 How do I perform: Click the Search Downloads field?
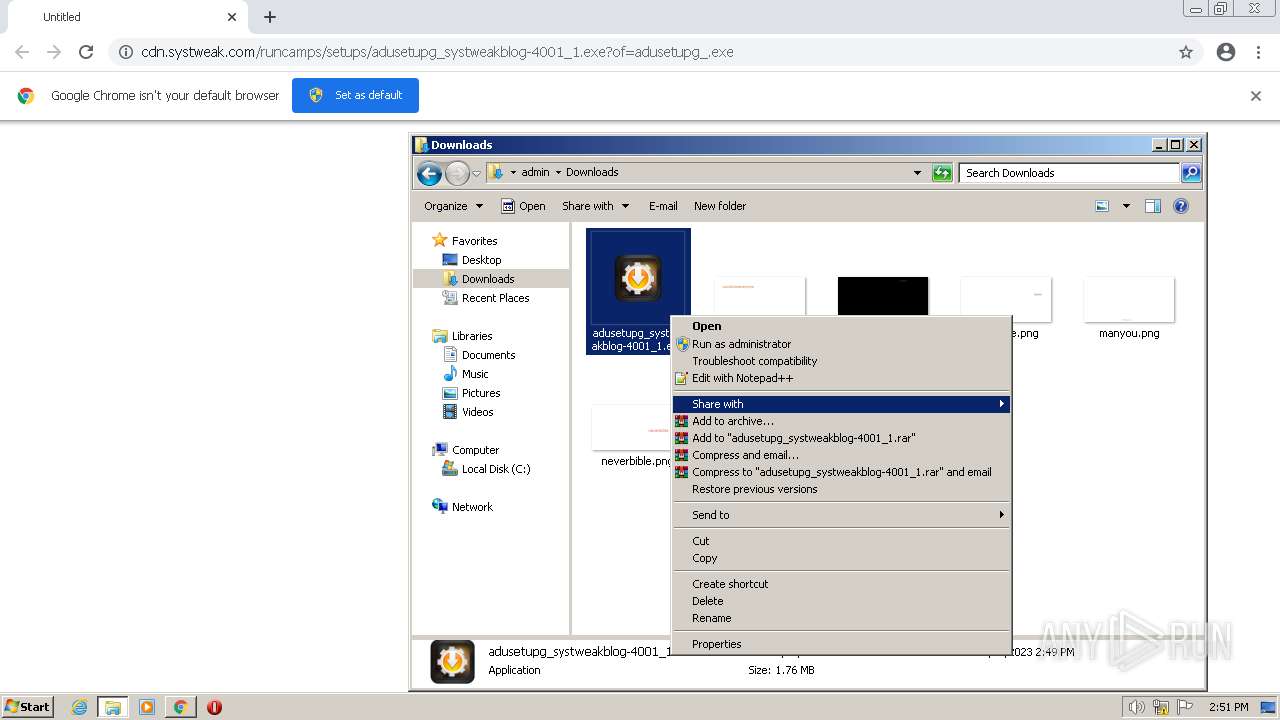[1070, 173]
